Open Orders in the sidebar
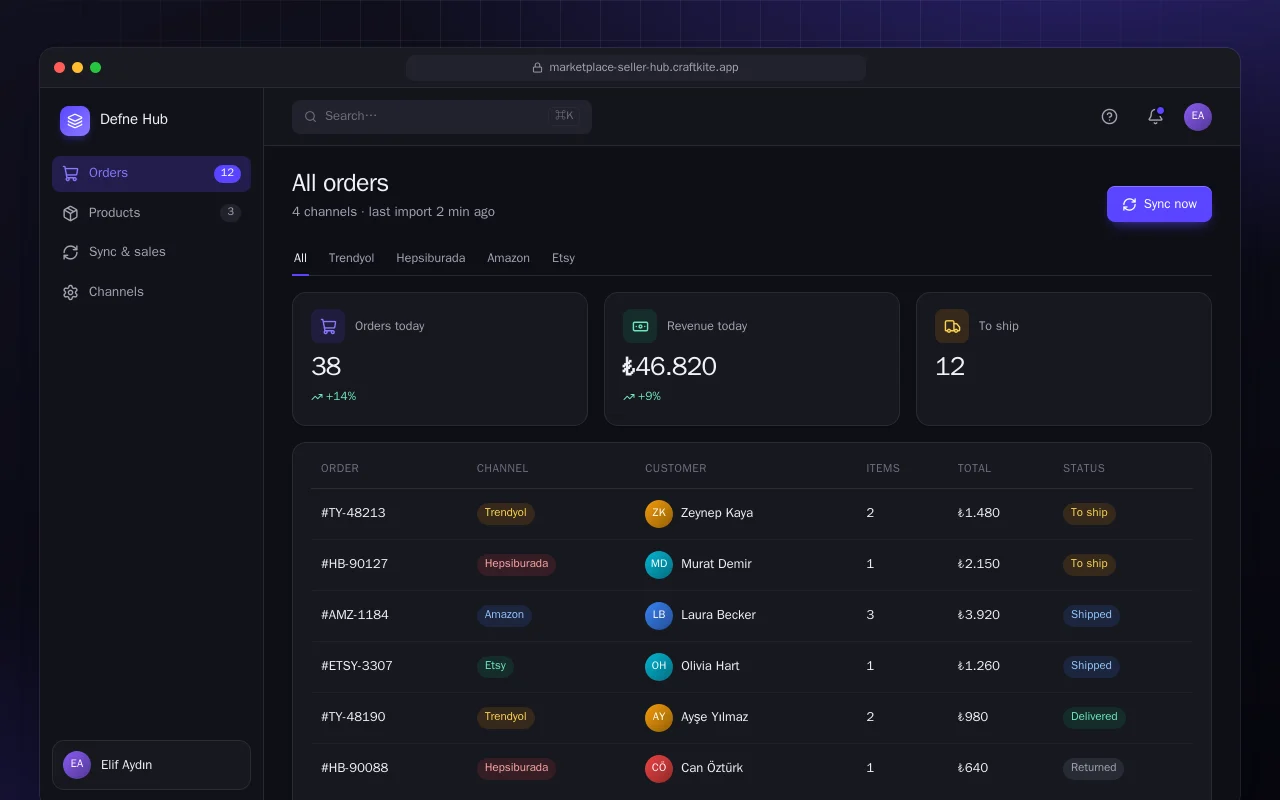 click(x=151, y=173)
